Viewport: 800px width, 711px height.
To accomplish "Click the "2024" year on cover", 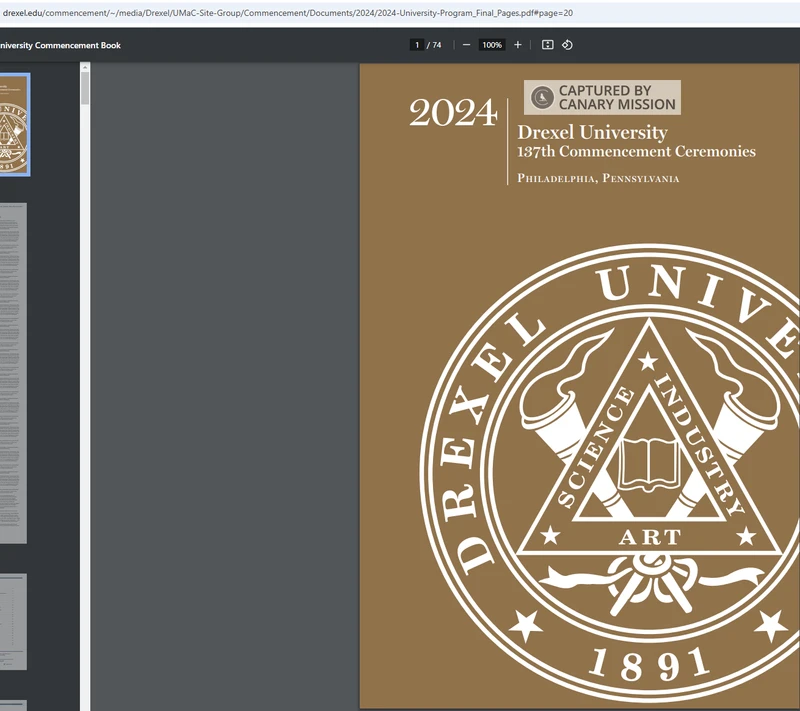I will click(453, 112).
